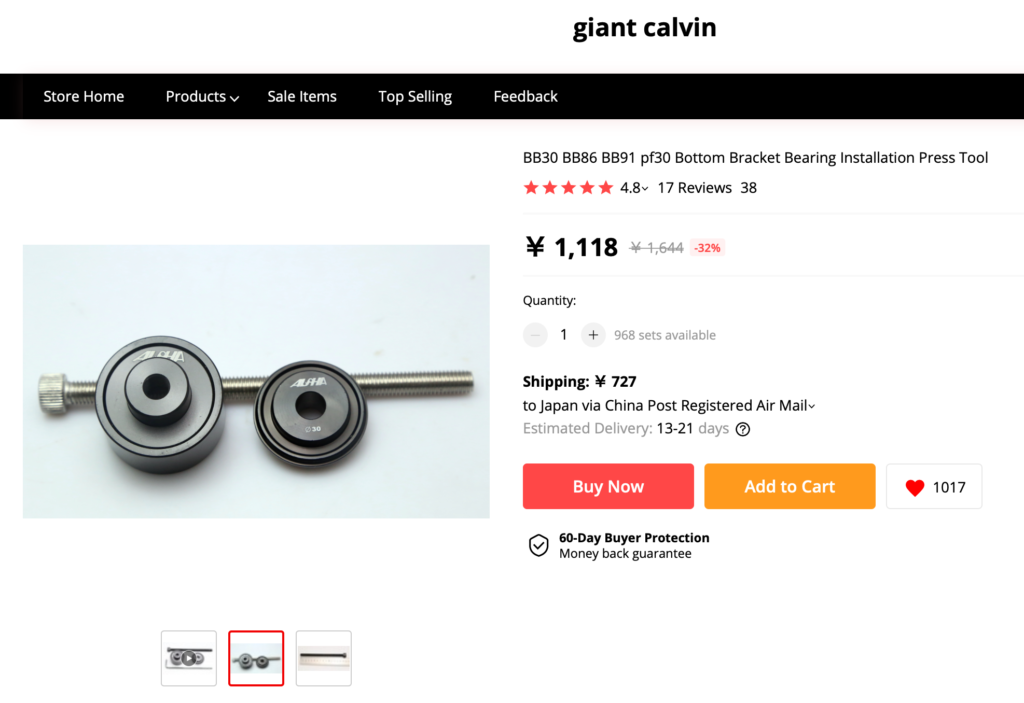The width and height of the screenshot is (1024, 703).
Task: Click the Buyer Protection shield icon
Action: (x=538, y=545)
